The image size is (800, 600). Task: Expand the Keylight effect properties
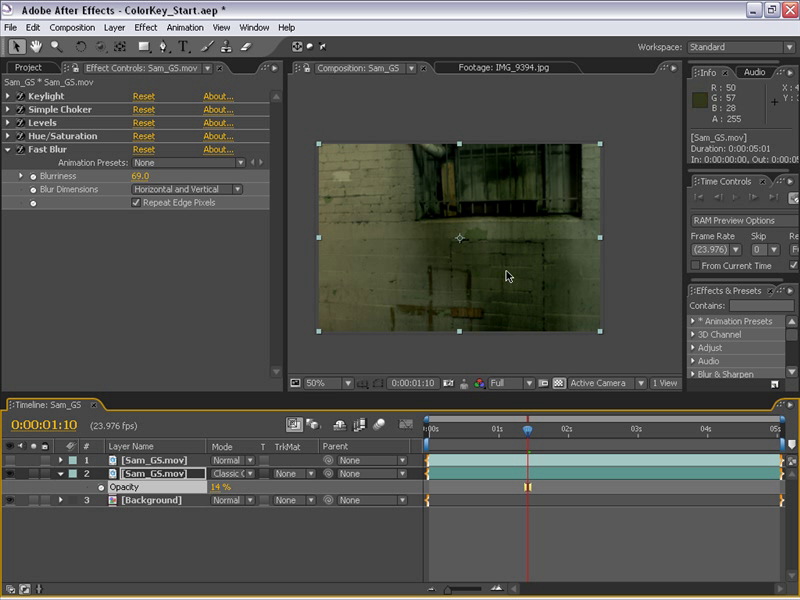[8, 96]
